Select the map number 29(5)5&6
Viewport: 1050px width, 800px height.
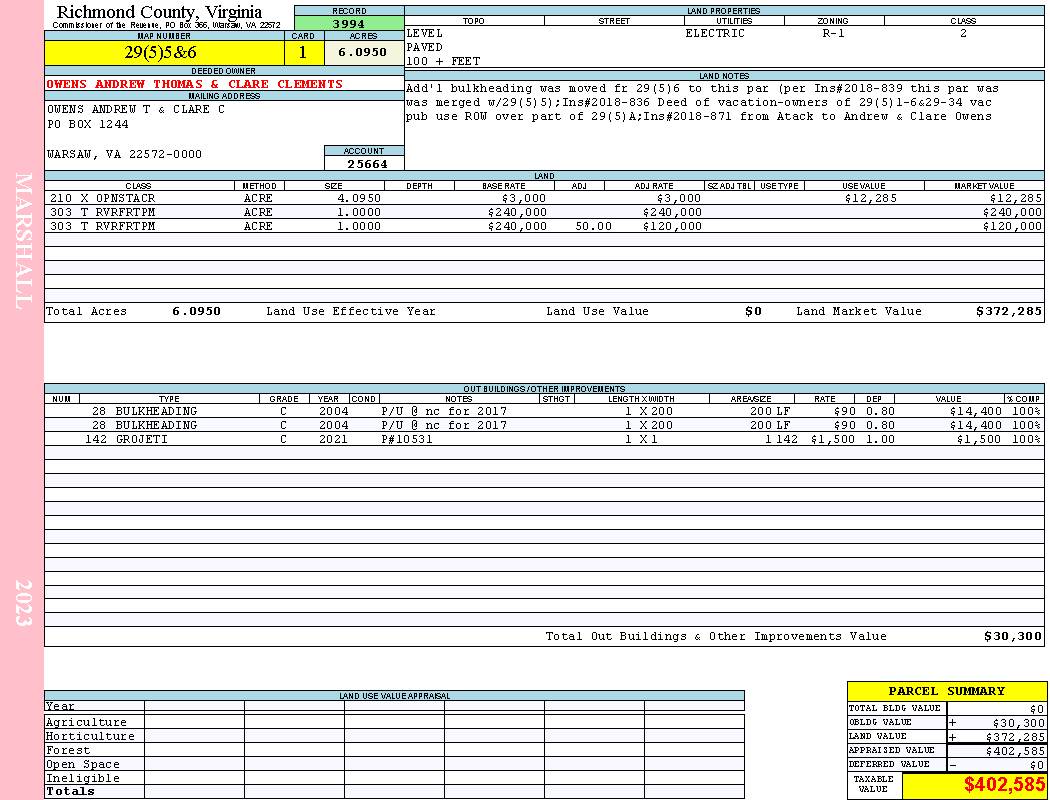click(161, 52)
